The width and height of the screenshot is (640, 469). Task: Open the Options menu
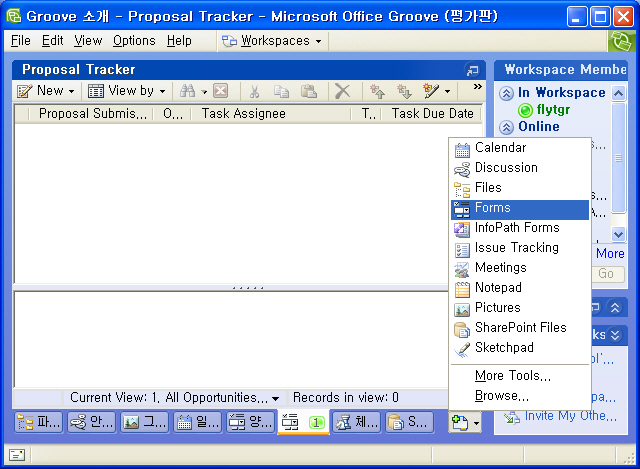point(134,41)
